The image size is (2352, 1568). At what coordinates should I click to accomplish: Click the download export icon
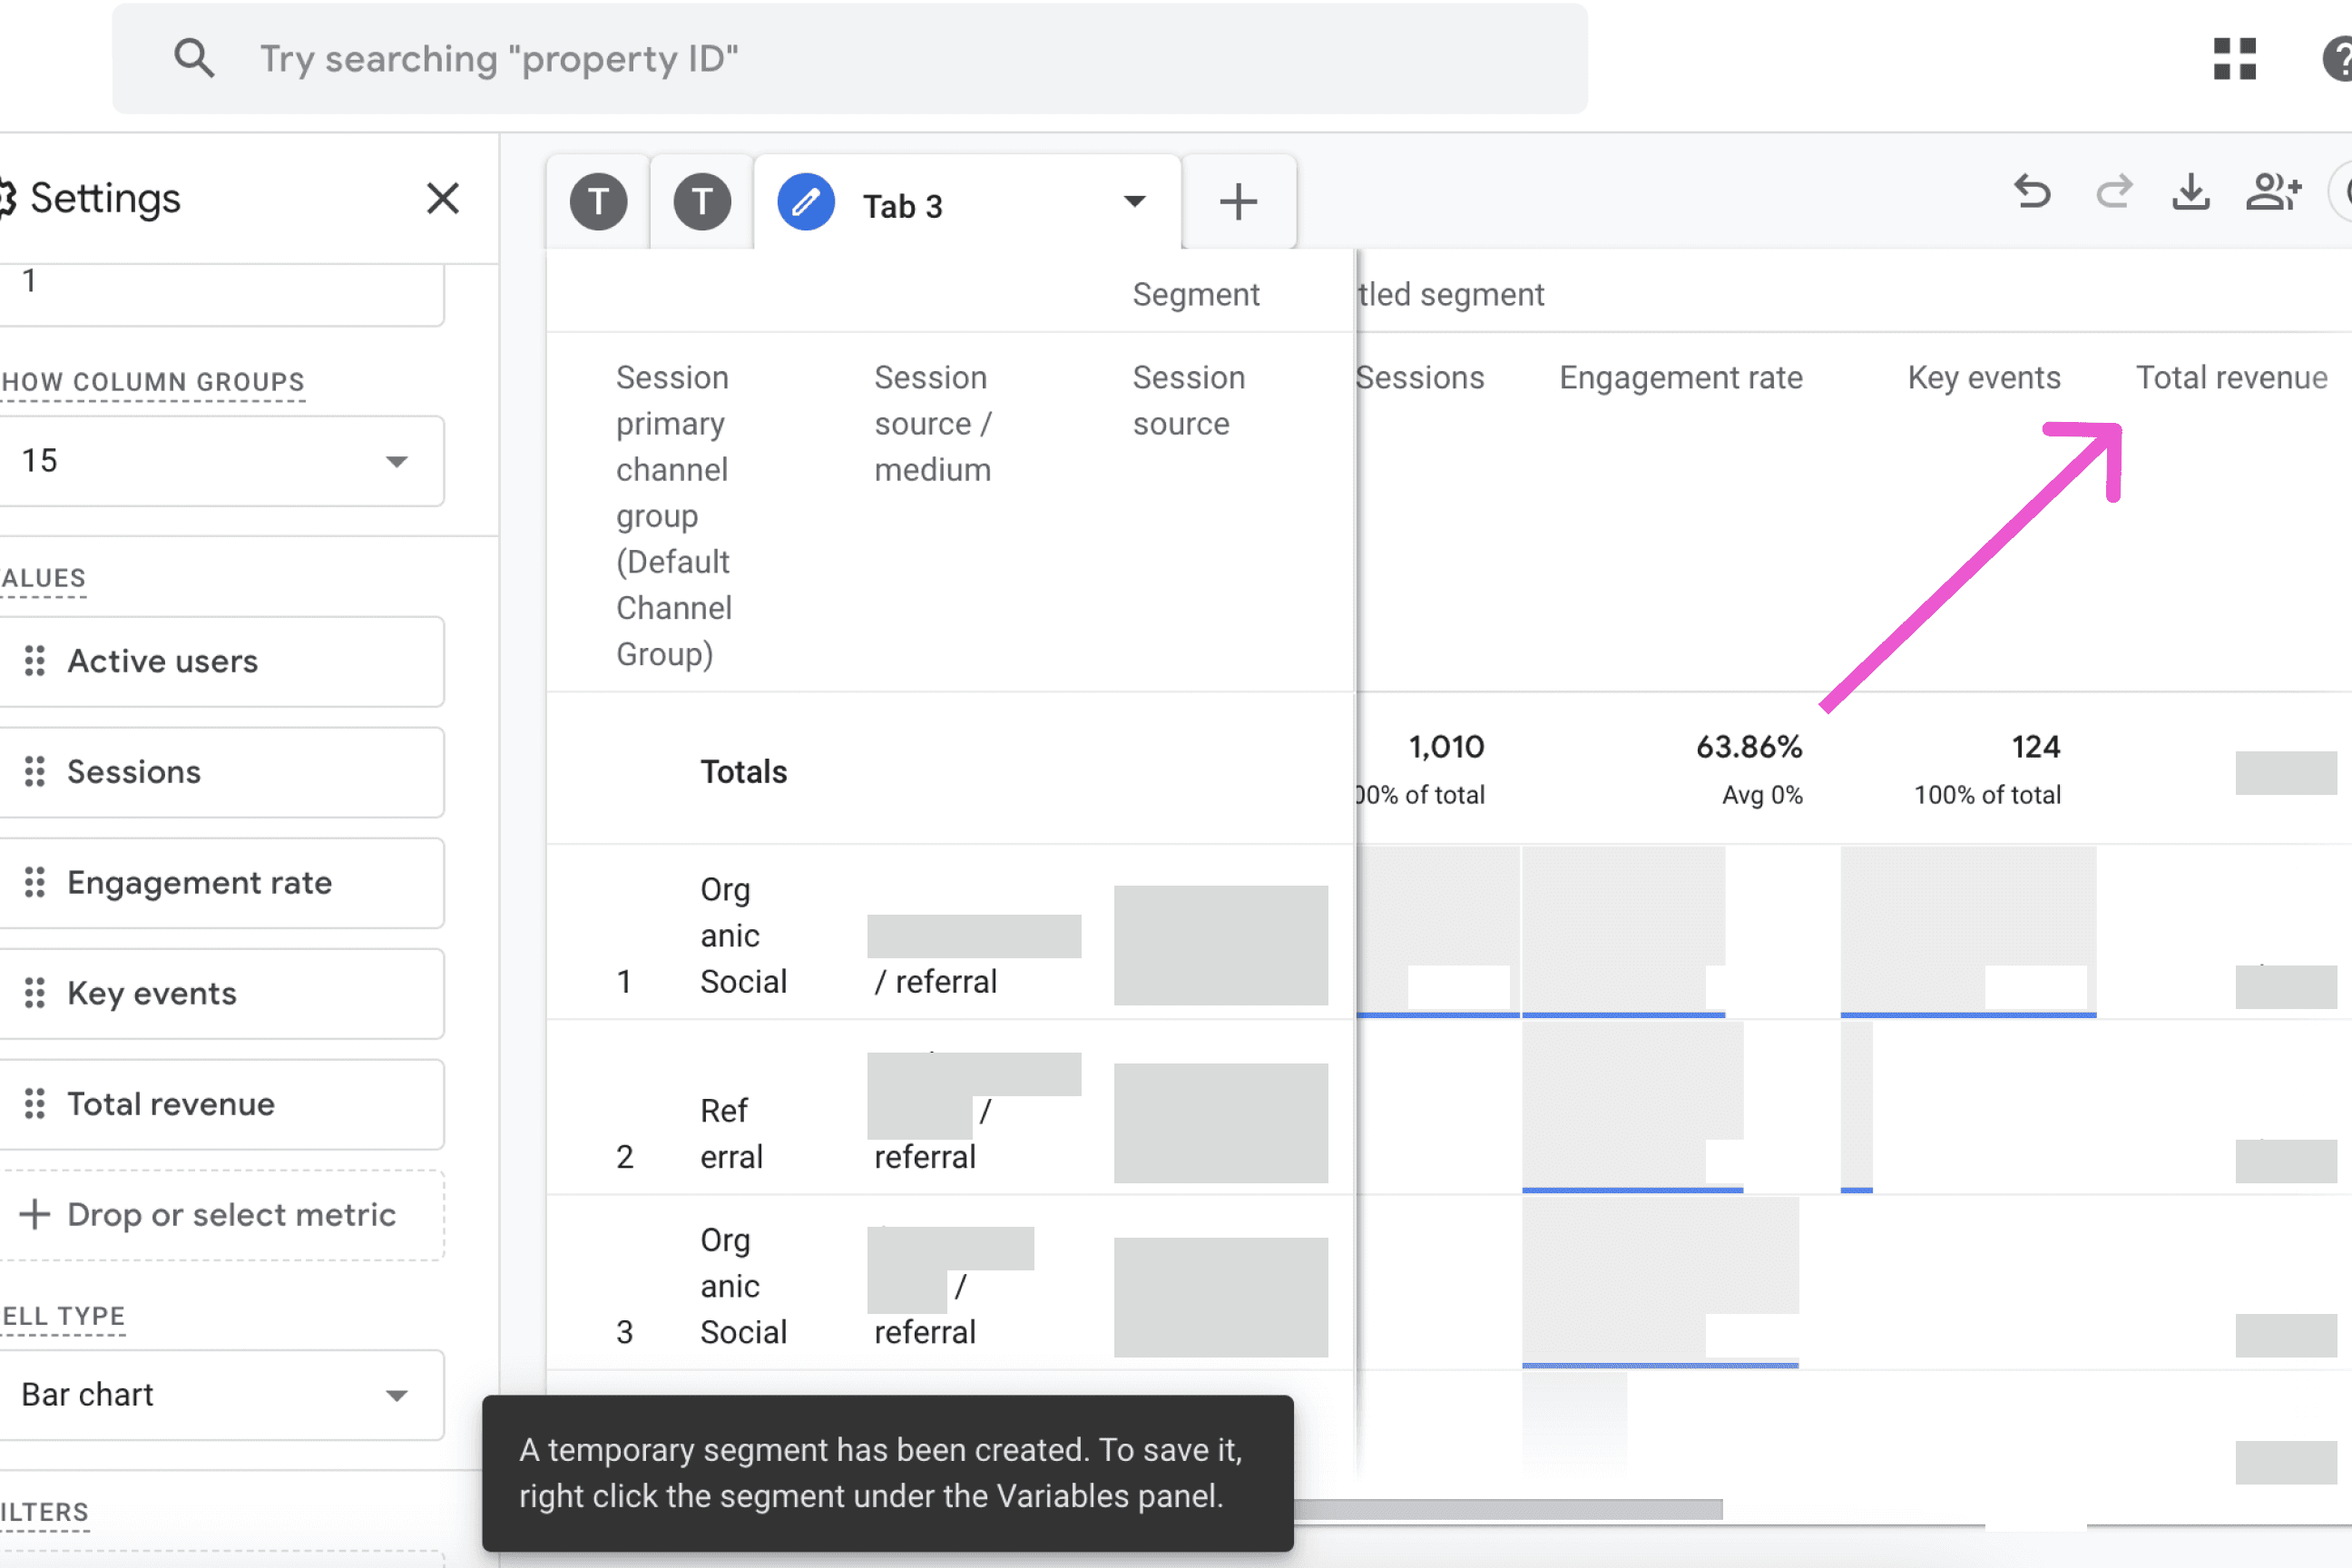(2190, 191)
